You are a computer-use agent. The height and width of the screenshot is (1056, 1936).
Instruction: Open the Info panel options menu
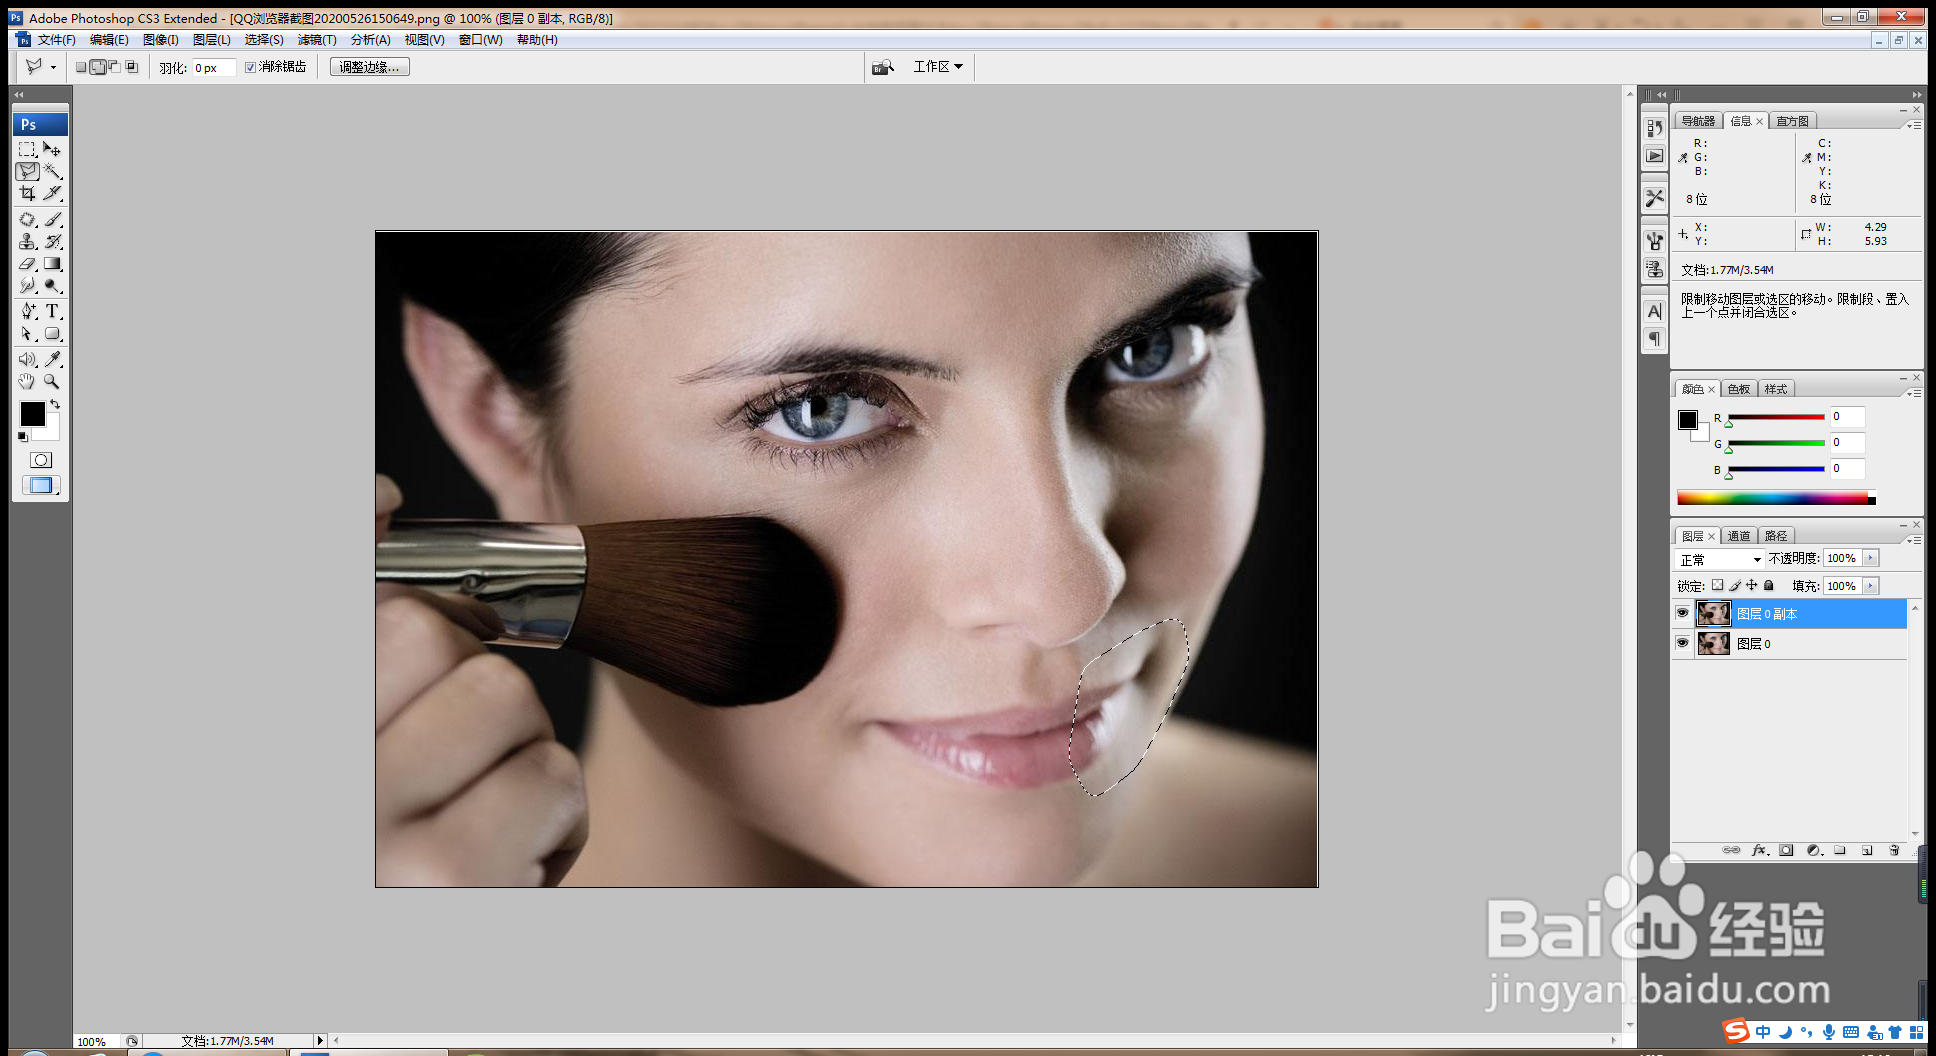pos(1914,125)
